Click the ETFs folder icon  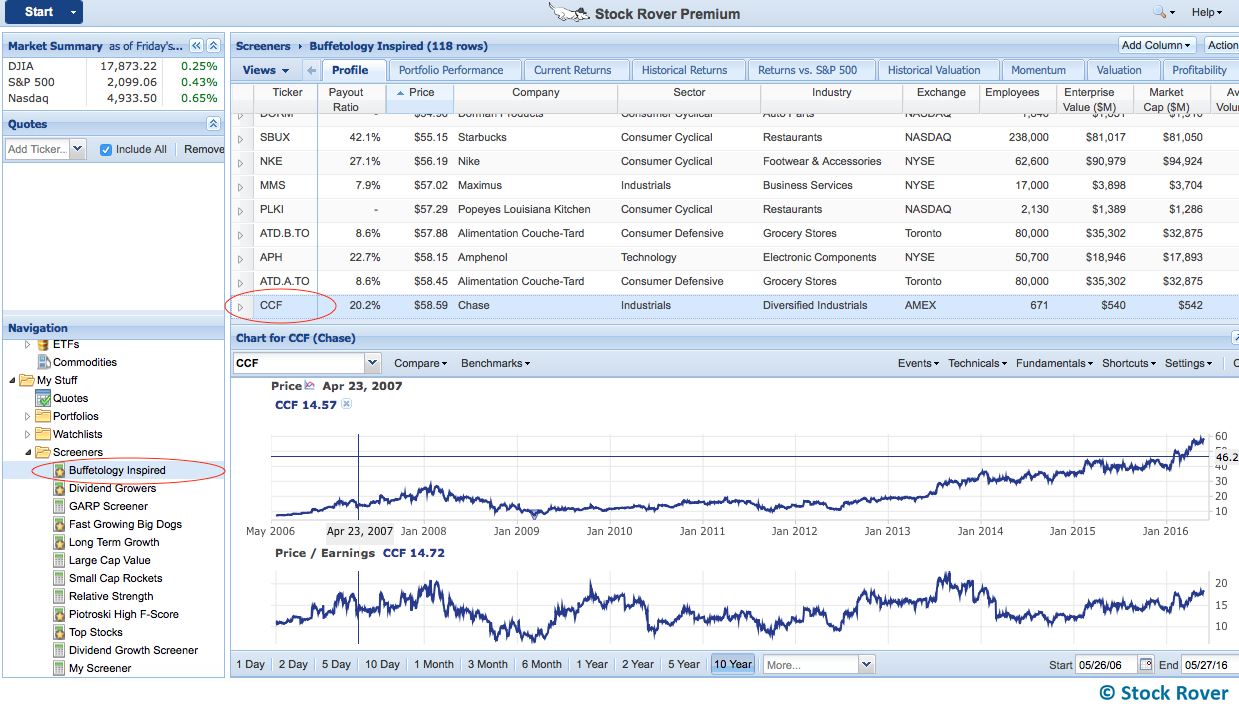43,344
